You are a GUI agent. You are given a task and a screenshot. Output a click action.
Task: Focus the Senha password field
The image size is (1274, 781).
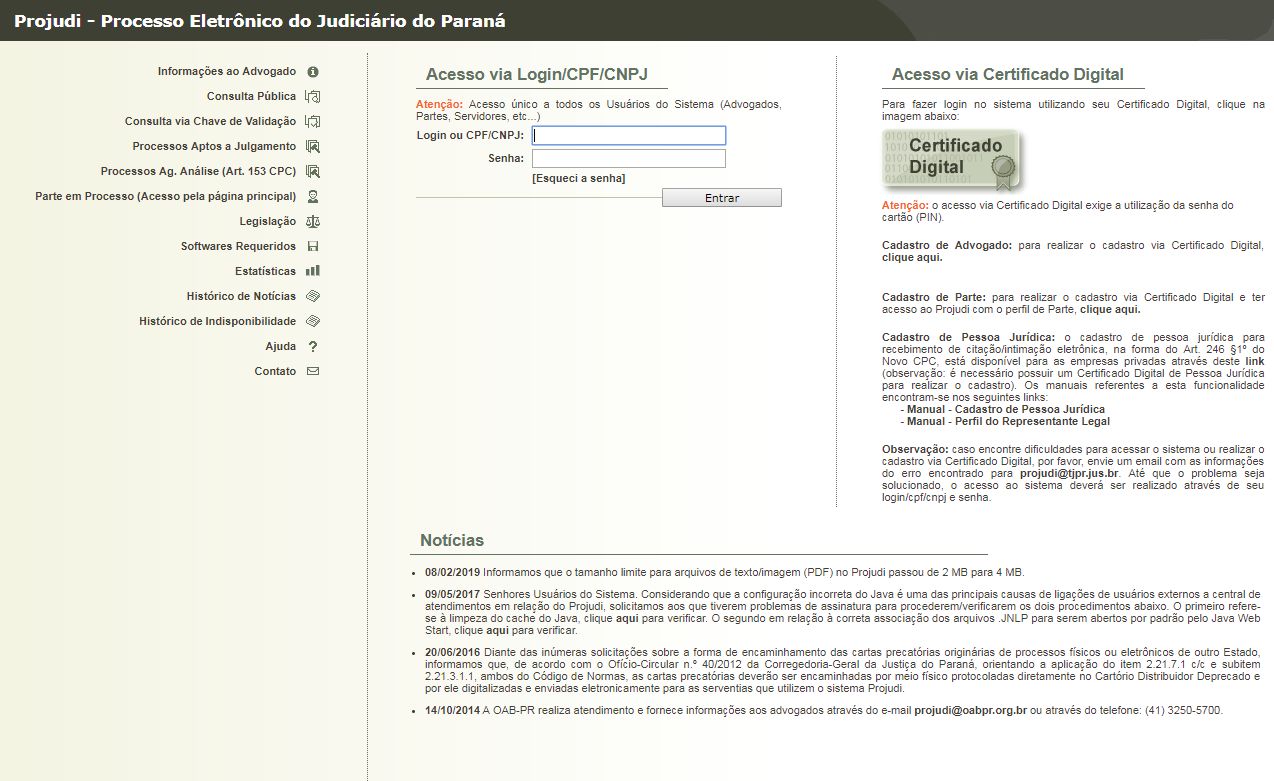[x=629, y=158]
